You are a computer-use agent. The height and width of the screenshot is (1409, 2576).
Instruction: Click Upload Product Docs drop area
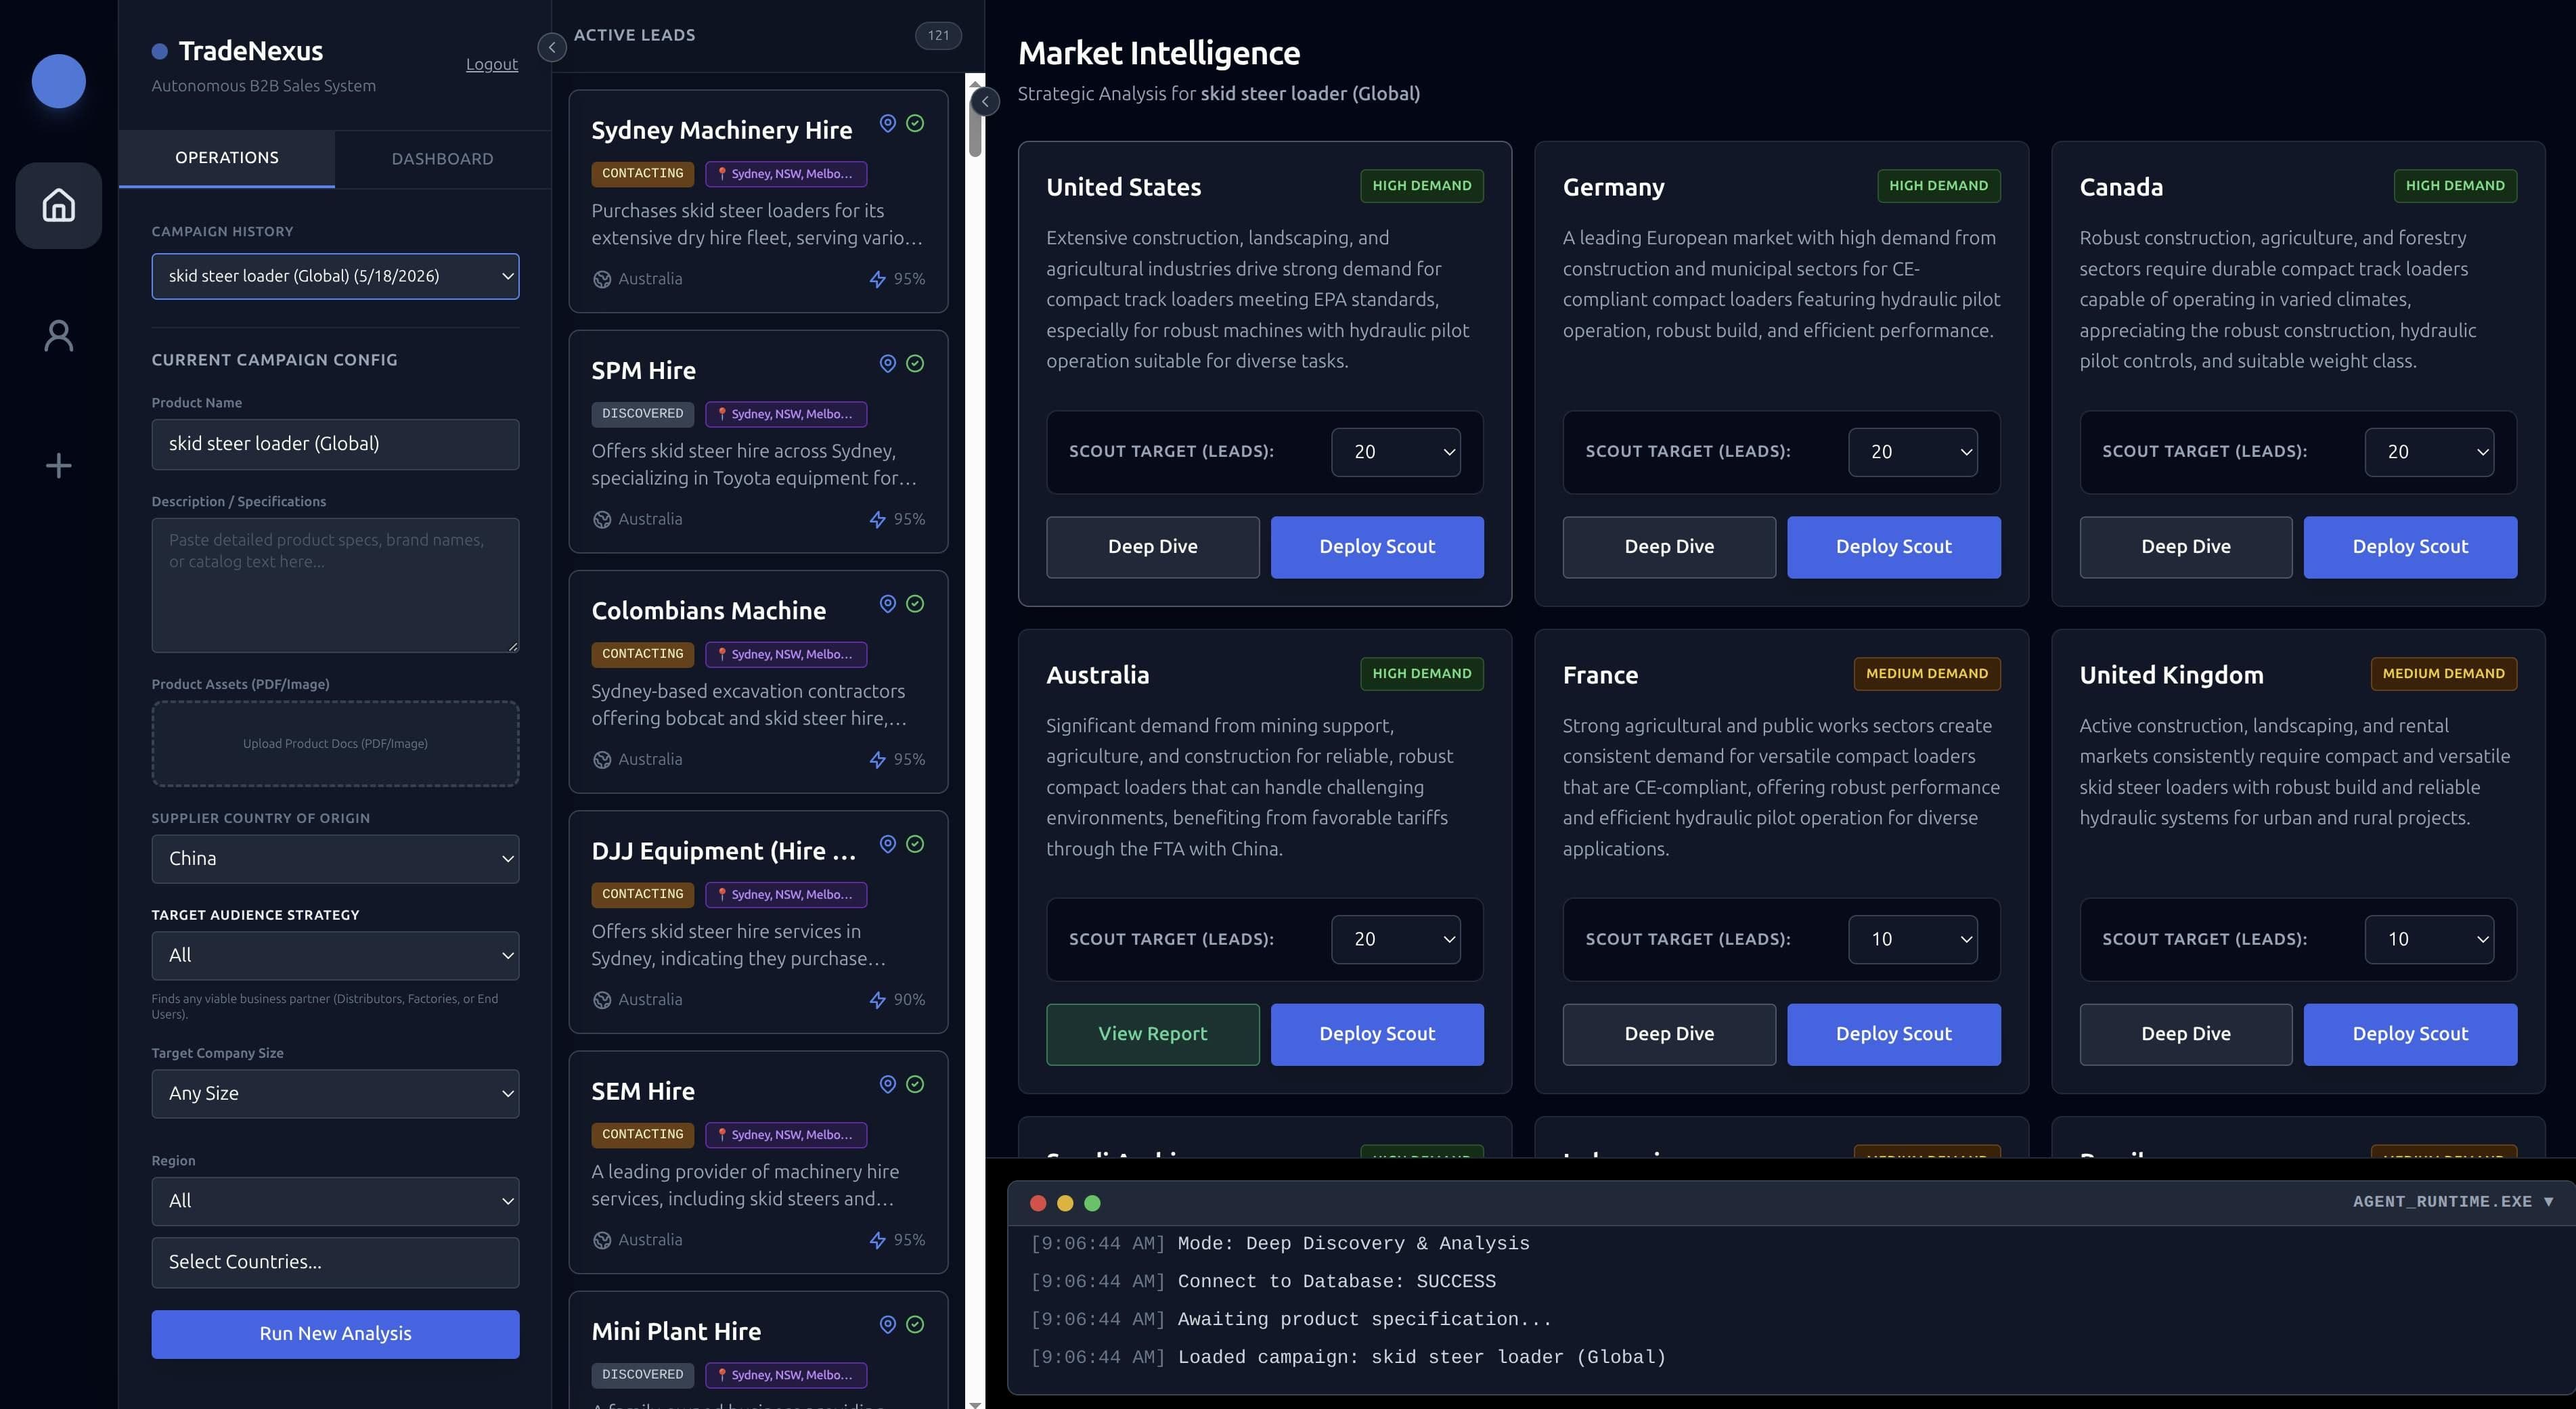pos(335,743)
